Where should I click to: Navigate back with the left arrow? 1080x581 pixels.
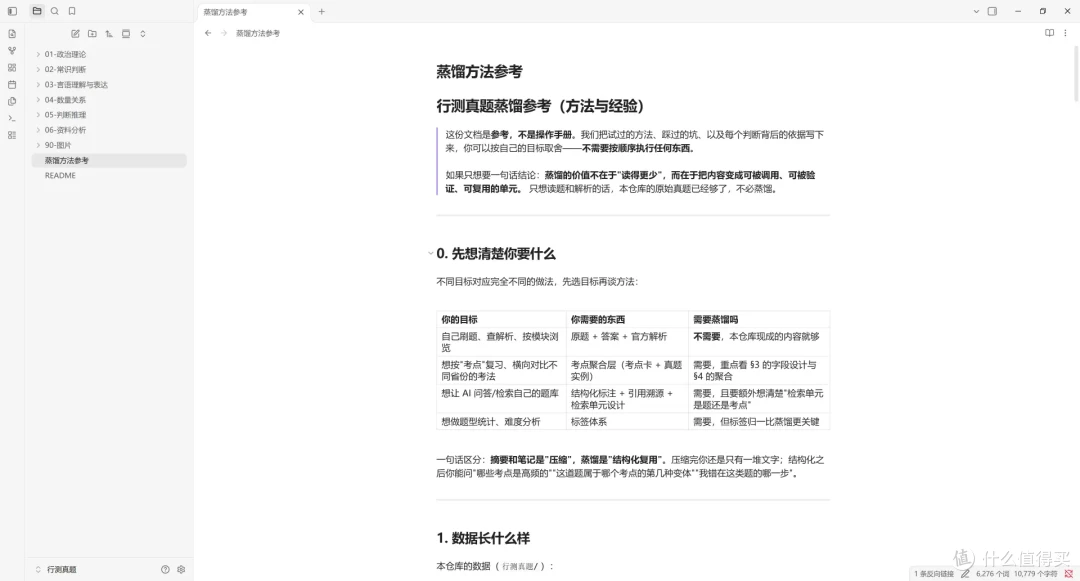click(x=208, y=33)
